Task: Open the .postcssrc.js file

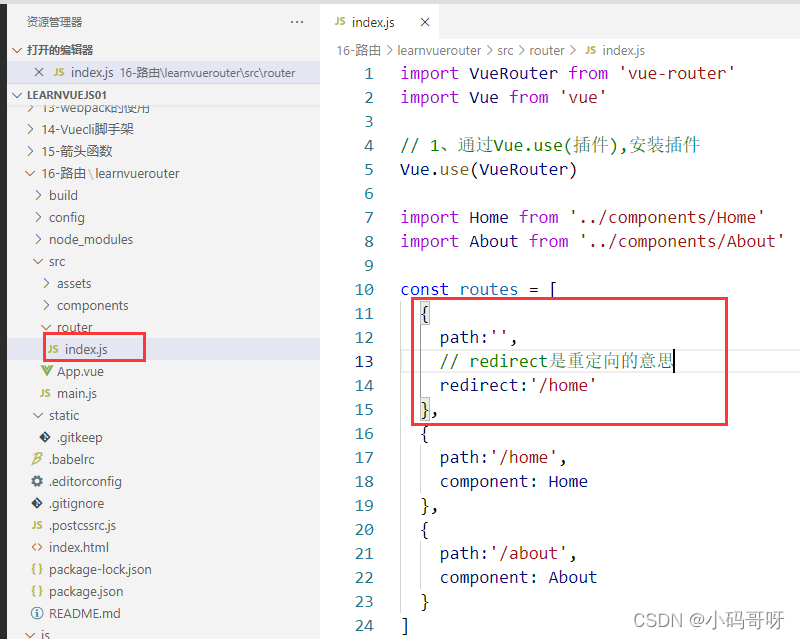Action: (x=82, y=525)
